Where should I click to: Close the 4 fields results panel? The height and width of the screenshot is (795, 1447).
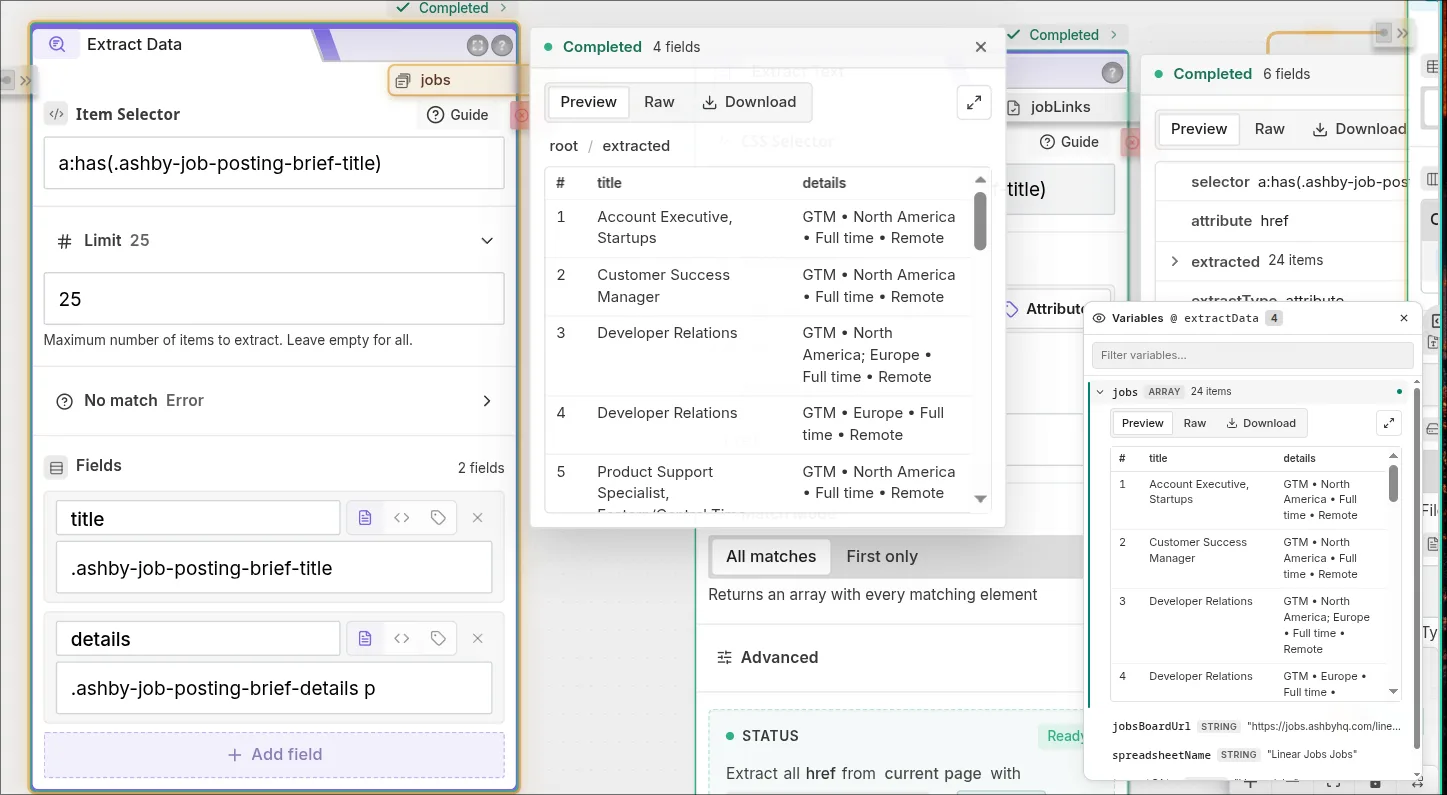(981, 47)
